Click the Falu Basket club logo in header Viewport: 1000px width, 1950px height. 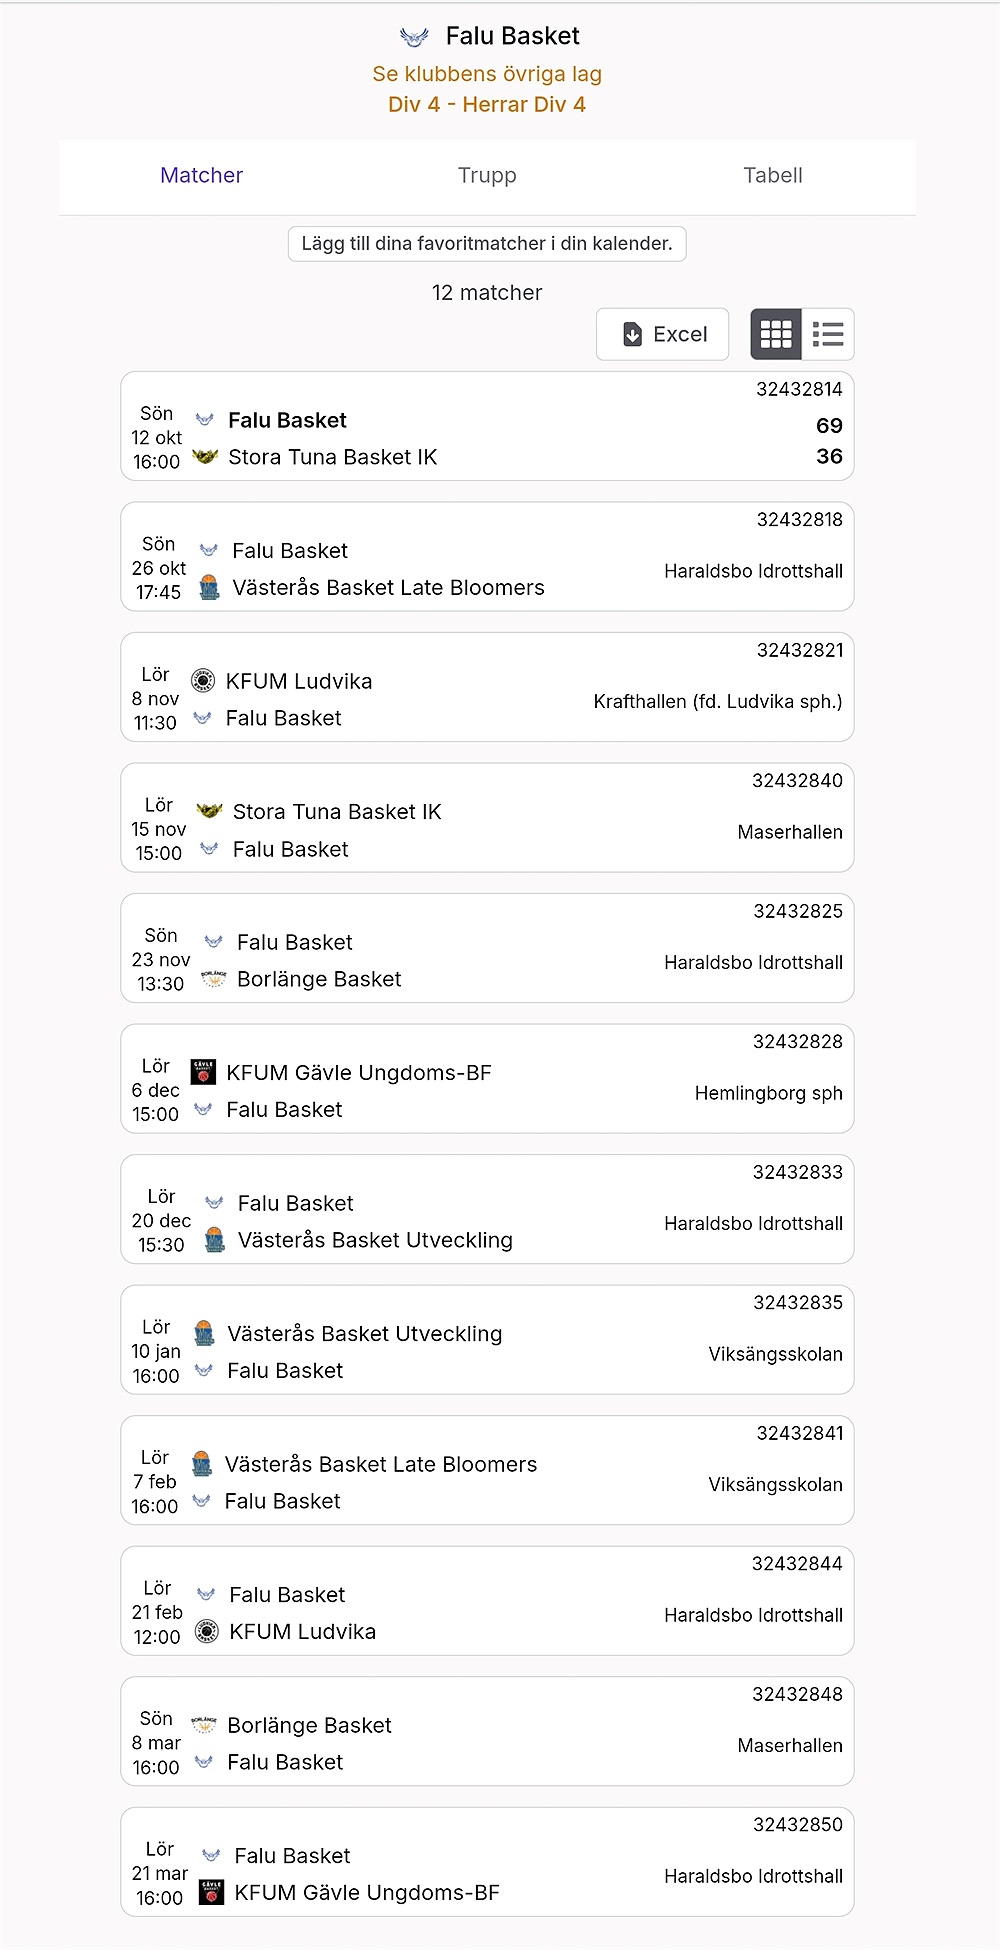coord(414,37)
